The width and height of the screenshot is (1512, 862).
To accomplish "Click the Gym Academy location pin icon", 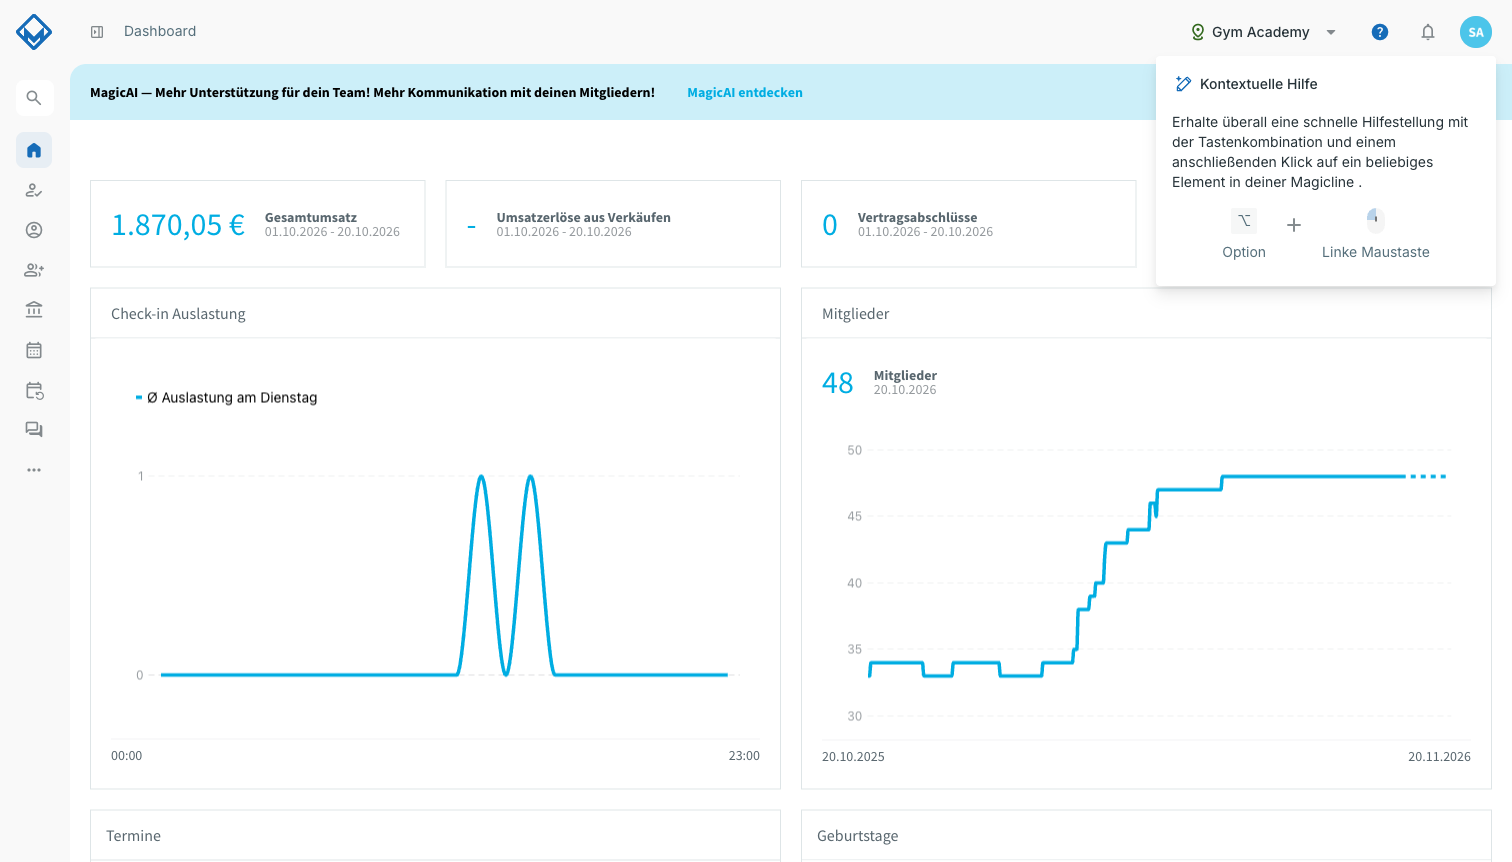I will click(1198, 32).
